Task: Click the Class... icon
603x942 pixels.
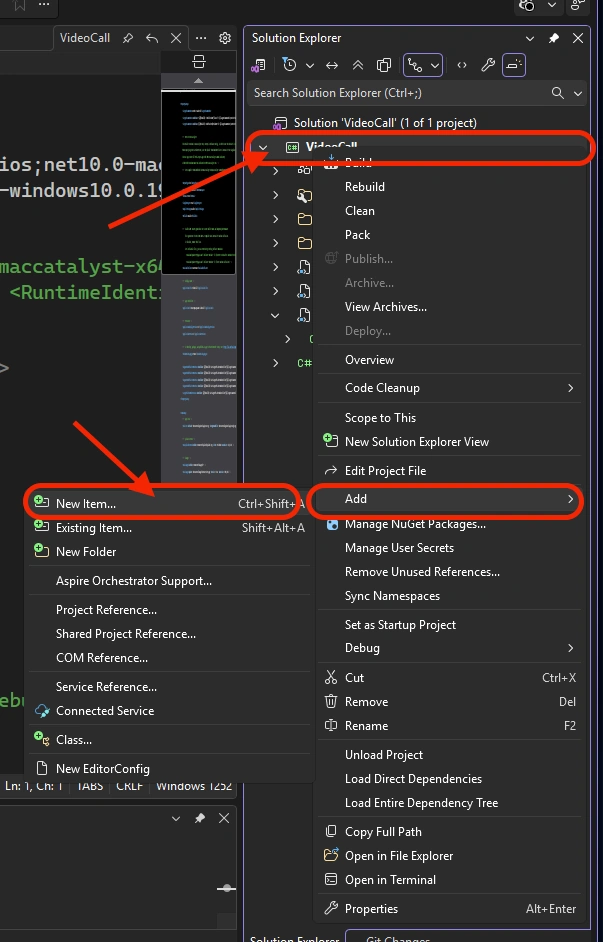Action: (41, 739)
